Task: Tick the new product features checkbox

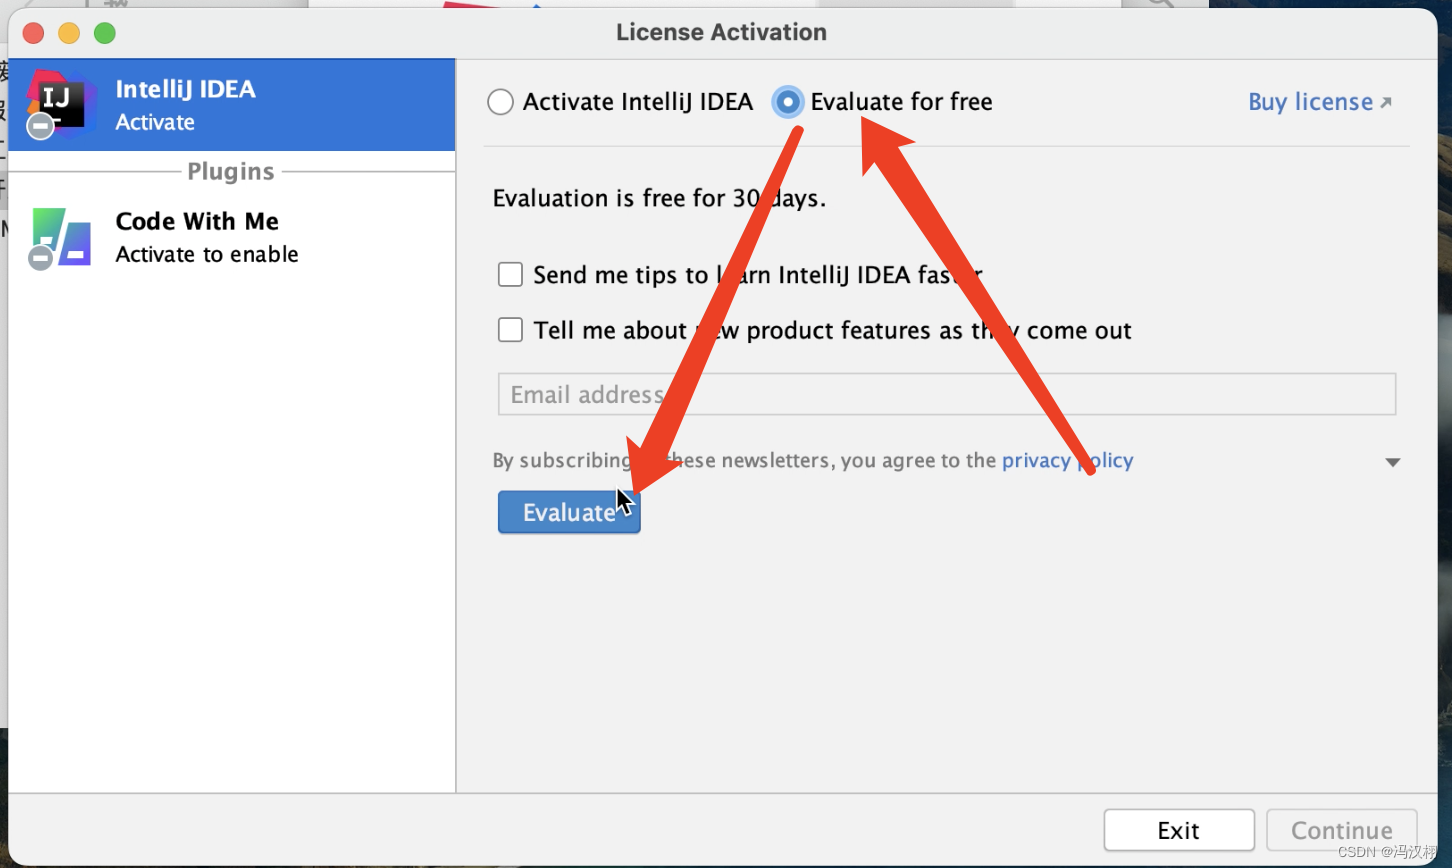Action: point(511,330)
